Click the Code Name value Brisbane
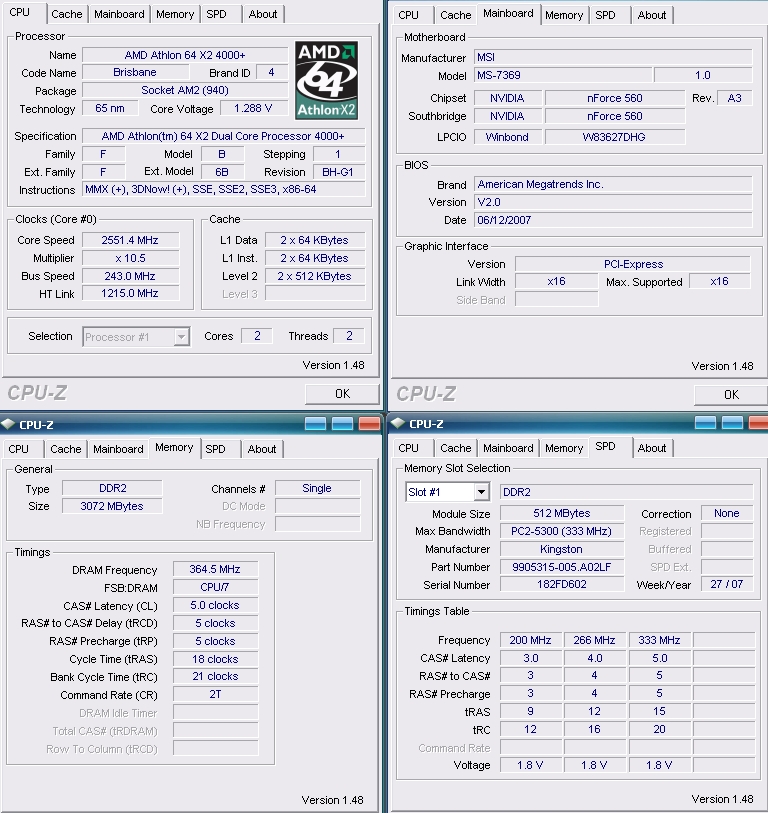This screenshot has width=768, height=813. (135, 73)
